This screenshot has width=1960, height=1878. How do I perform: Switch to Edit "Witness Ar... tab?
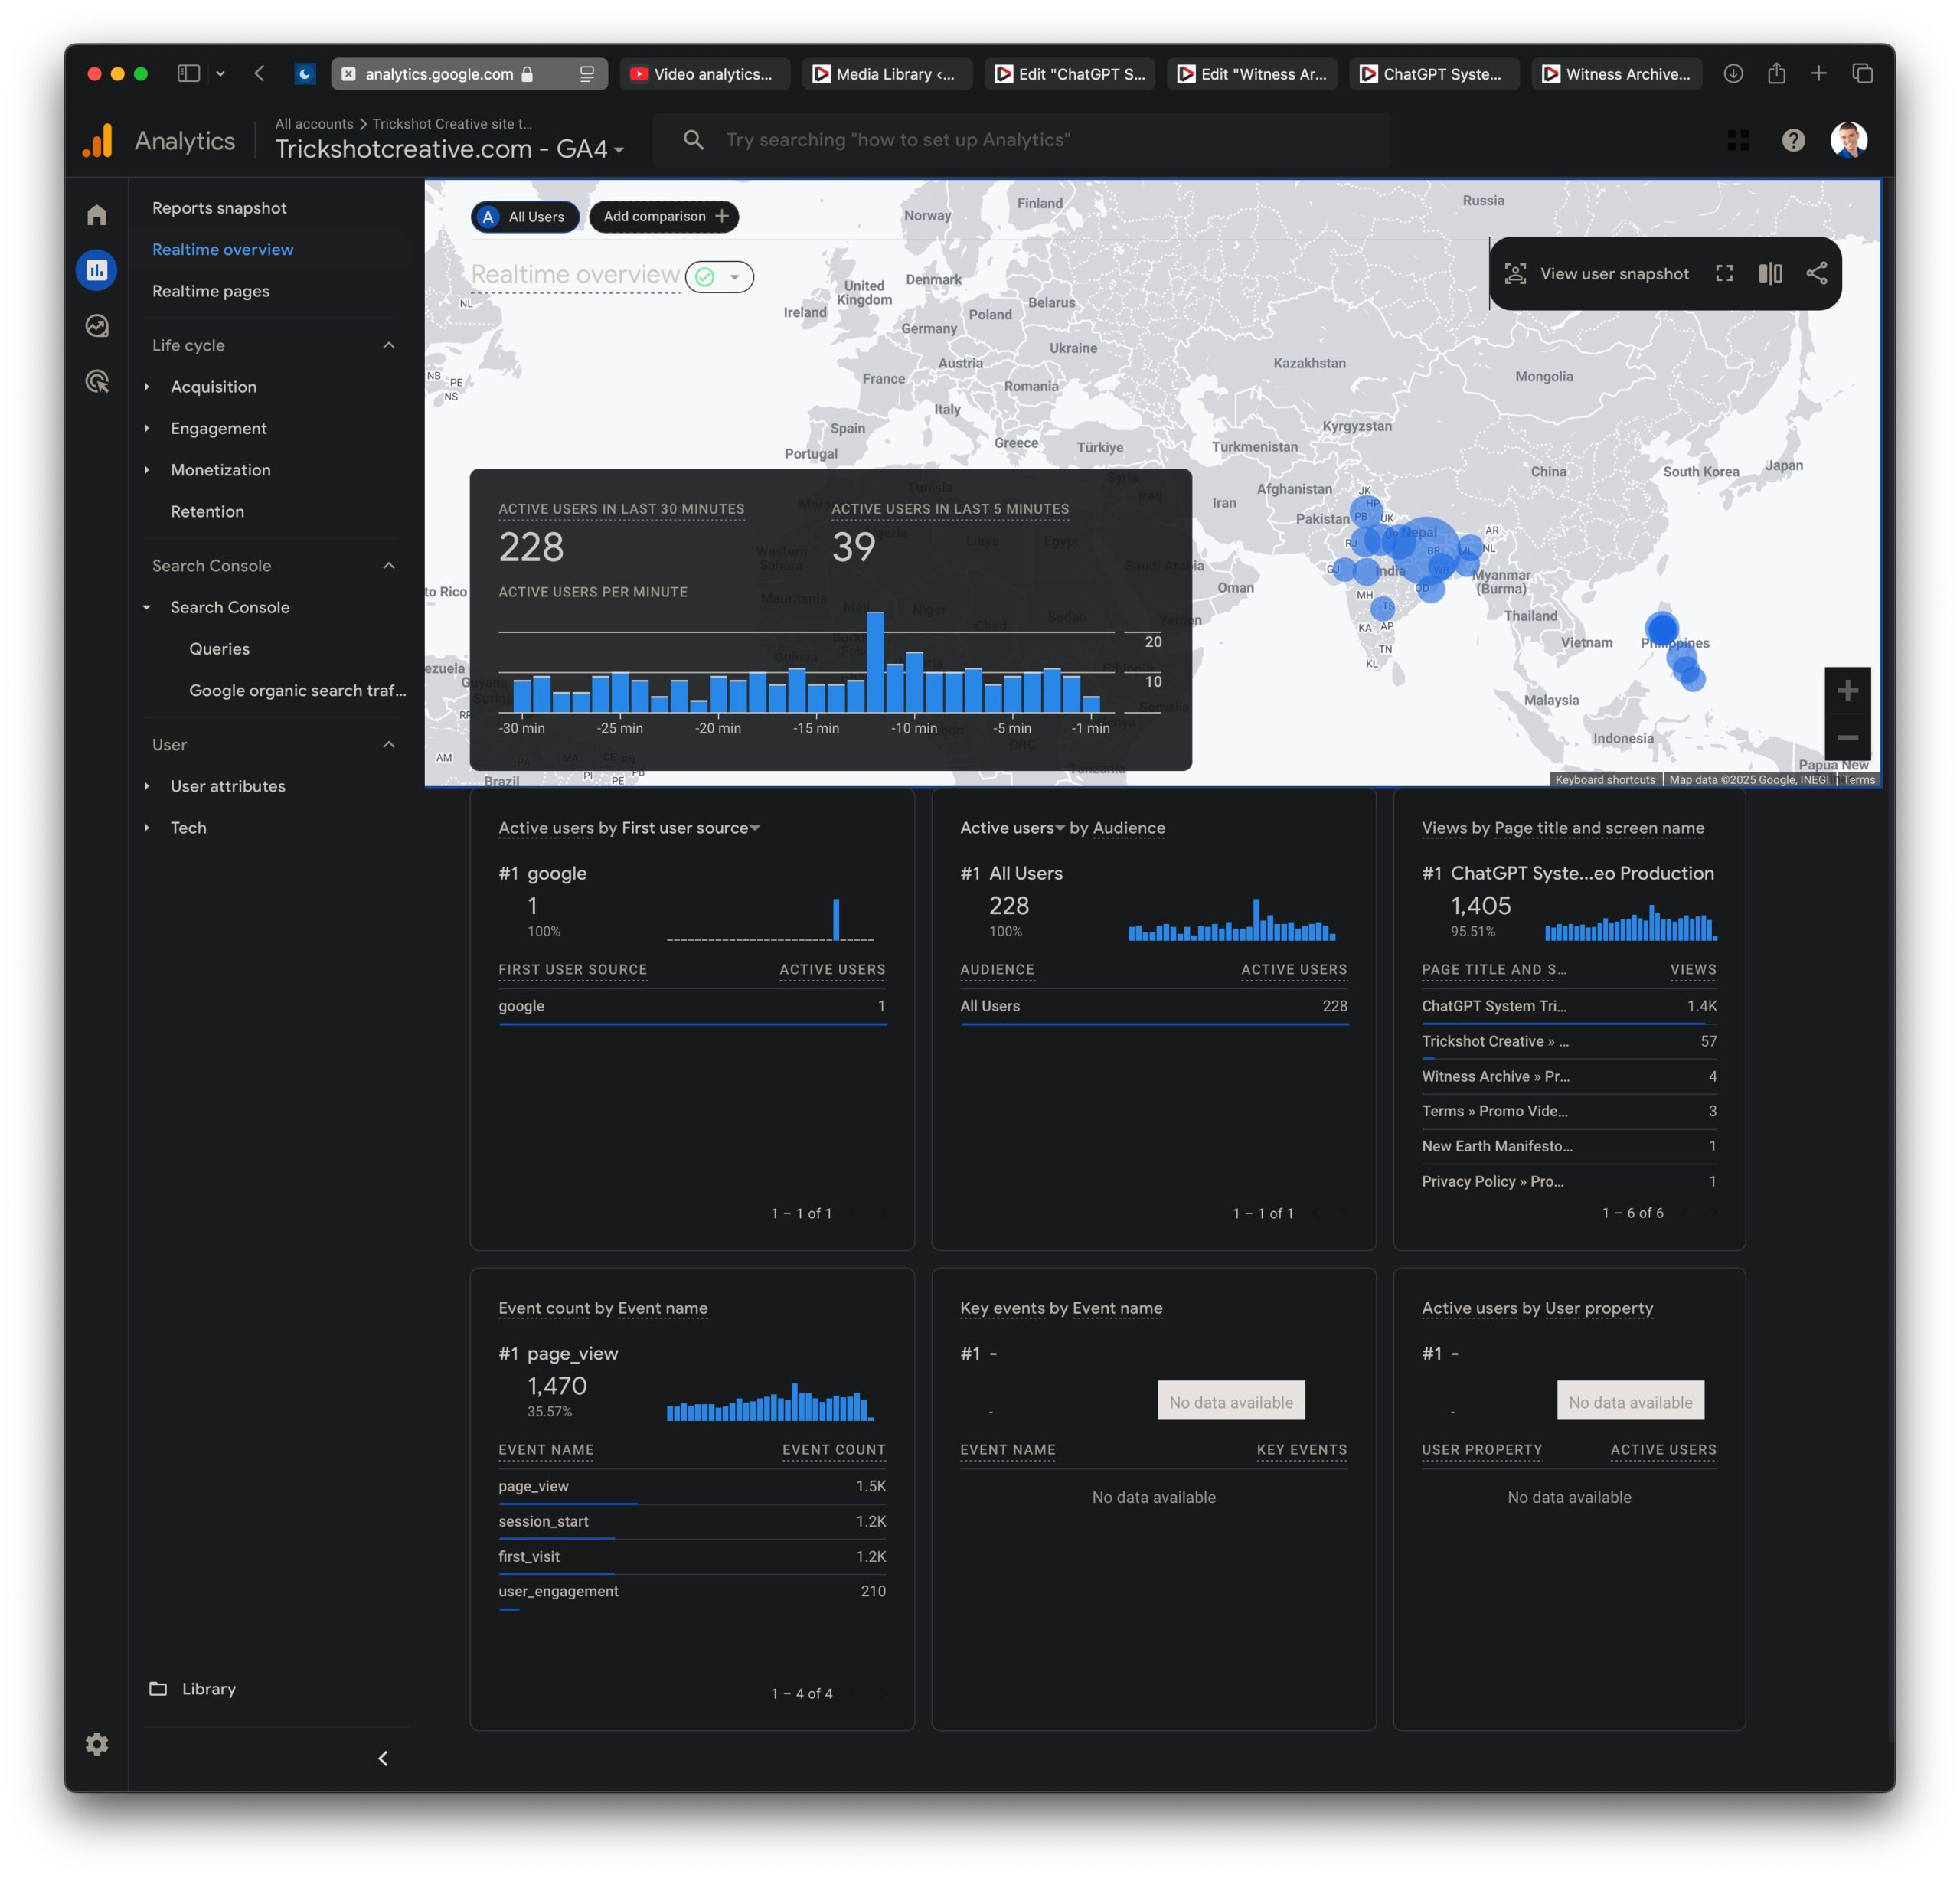pos(1252,74)
